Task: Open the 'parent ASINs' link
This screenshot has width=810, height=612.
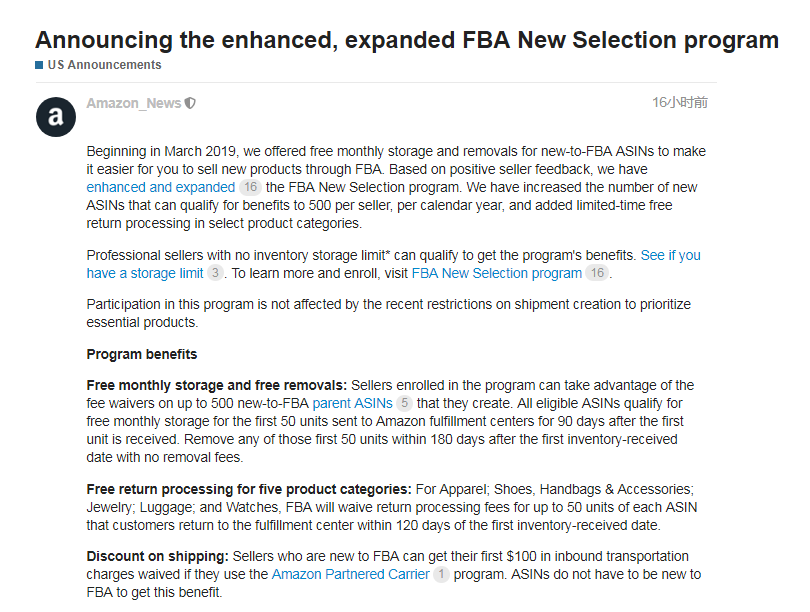Action: 352,403
